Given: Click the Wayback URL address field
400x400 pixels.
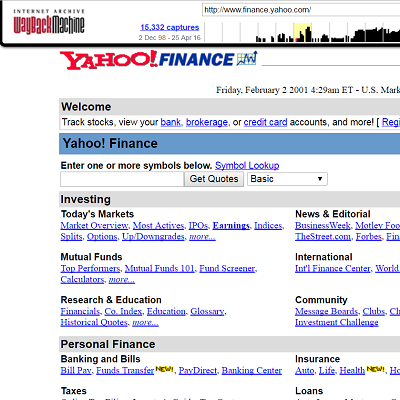Looking at the screenshot, I should pyautogui.click(x=301, y=10).
